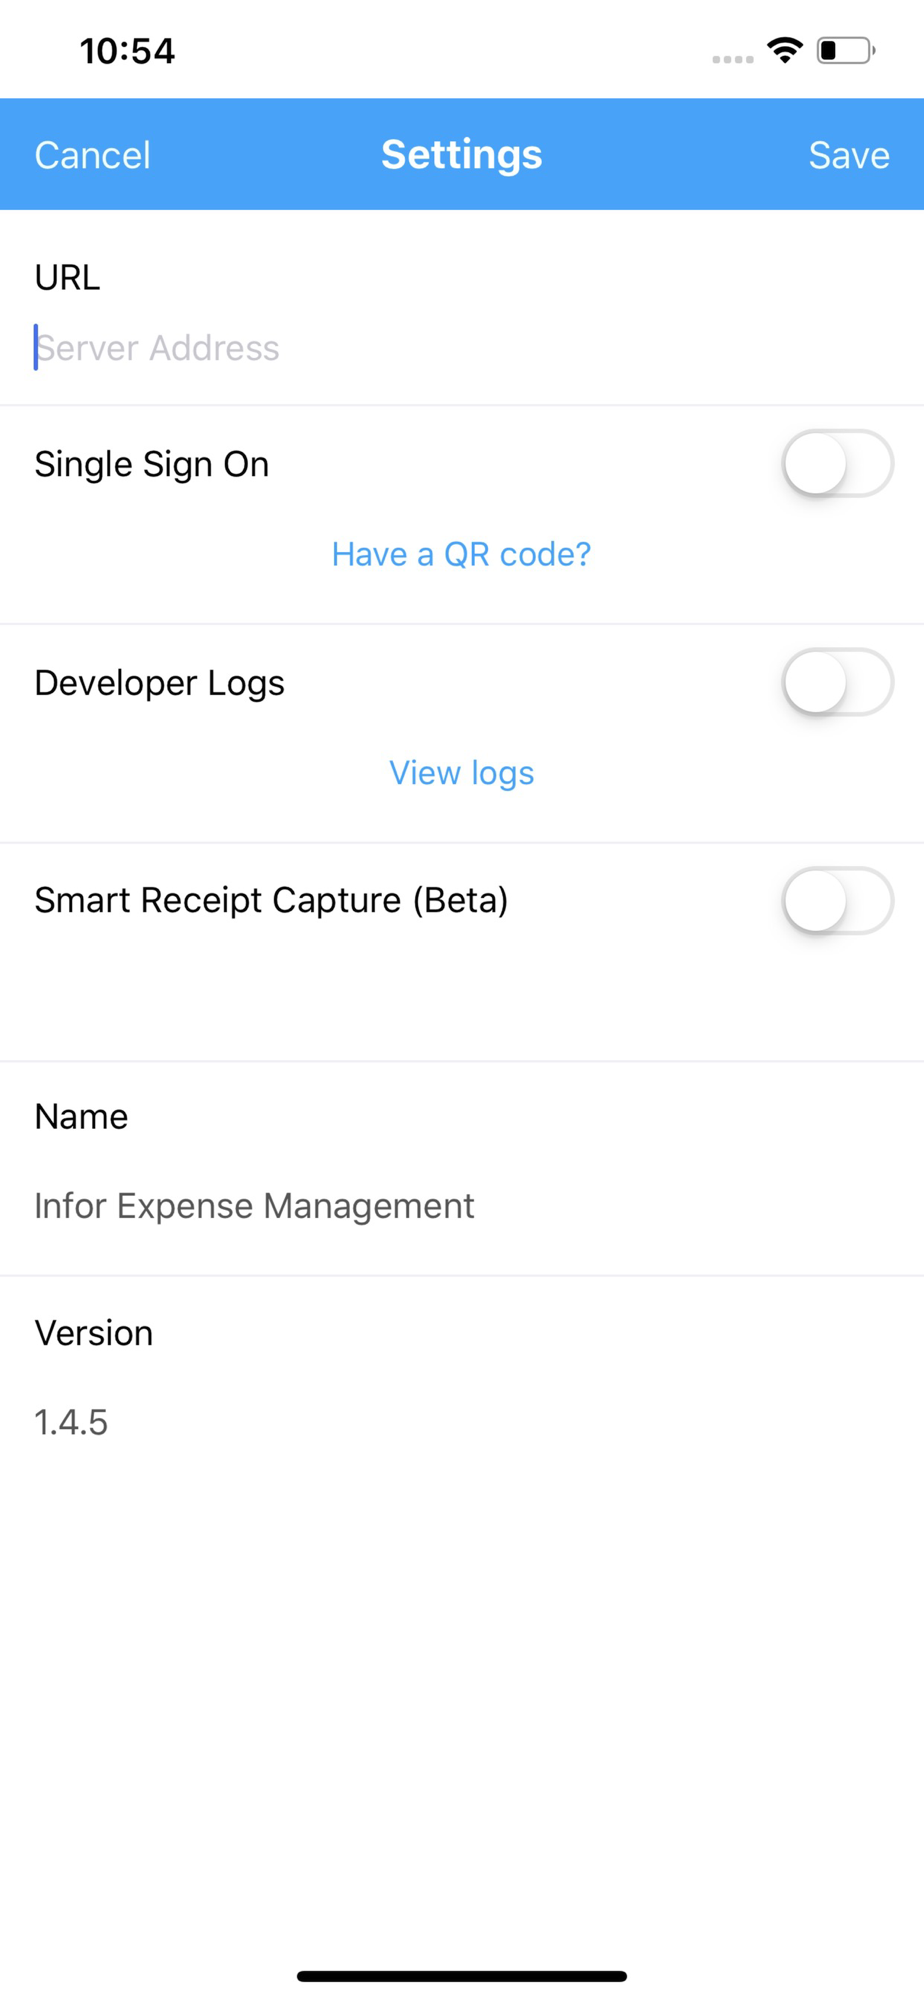The height and width of the screenshot is (2000, 924).
Task: Tap the battery icon in status bar
Action: tap(845, 50)
